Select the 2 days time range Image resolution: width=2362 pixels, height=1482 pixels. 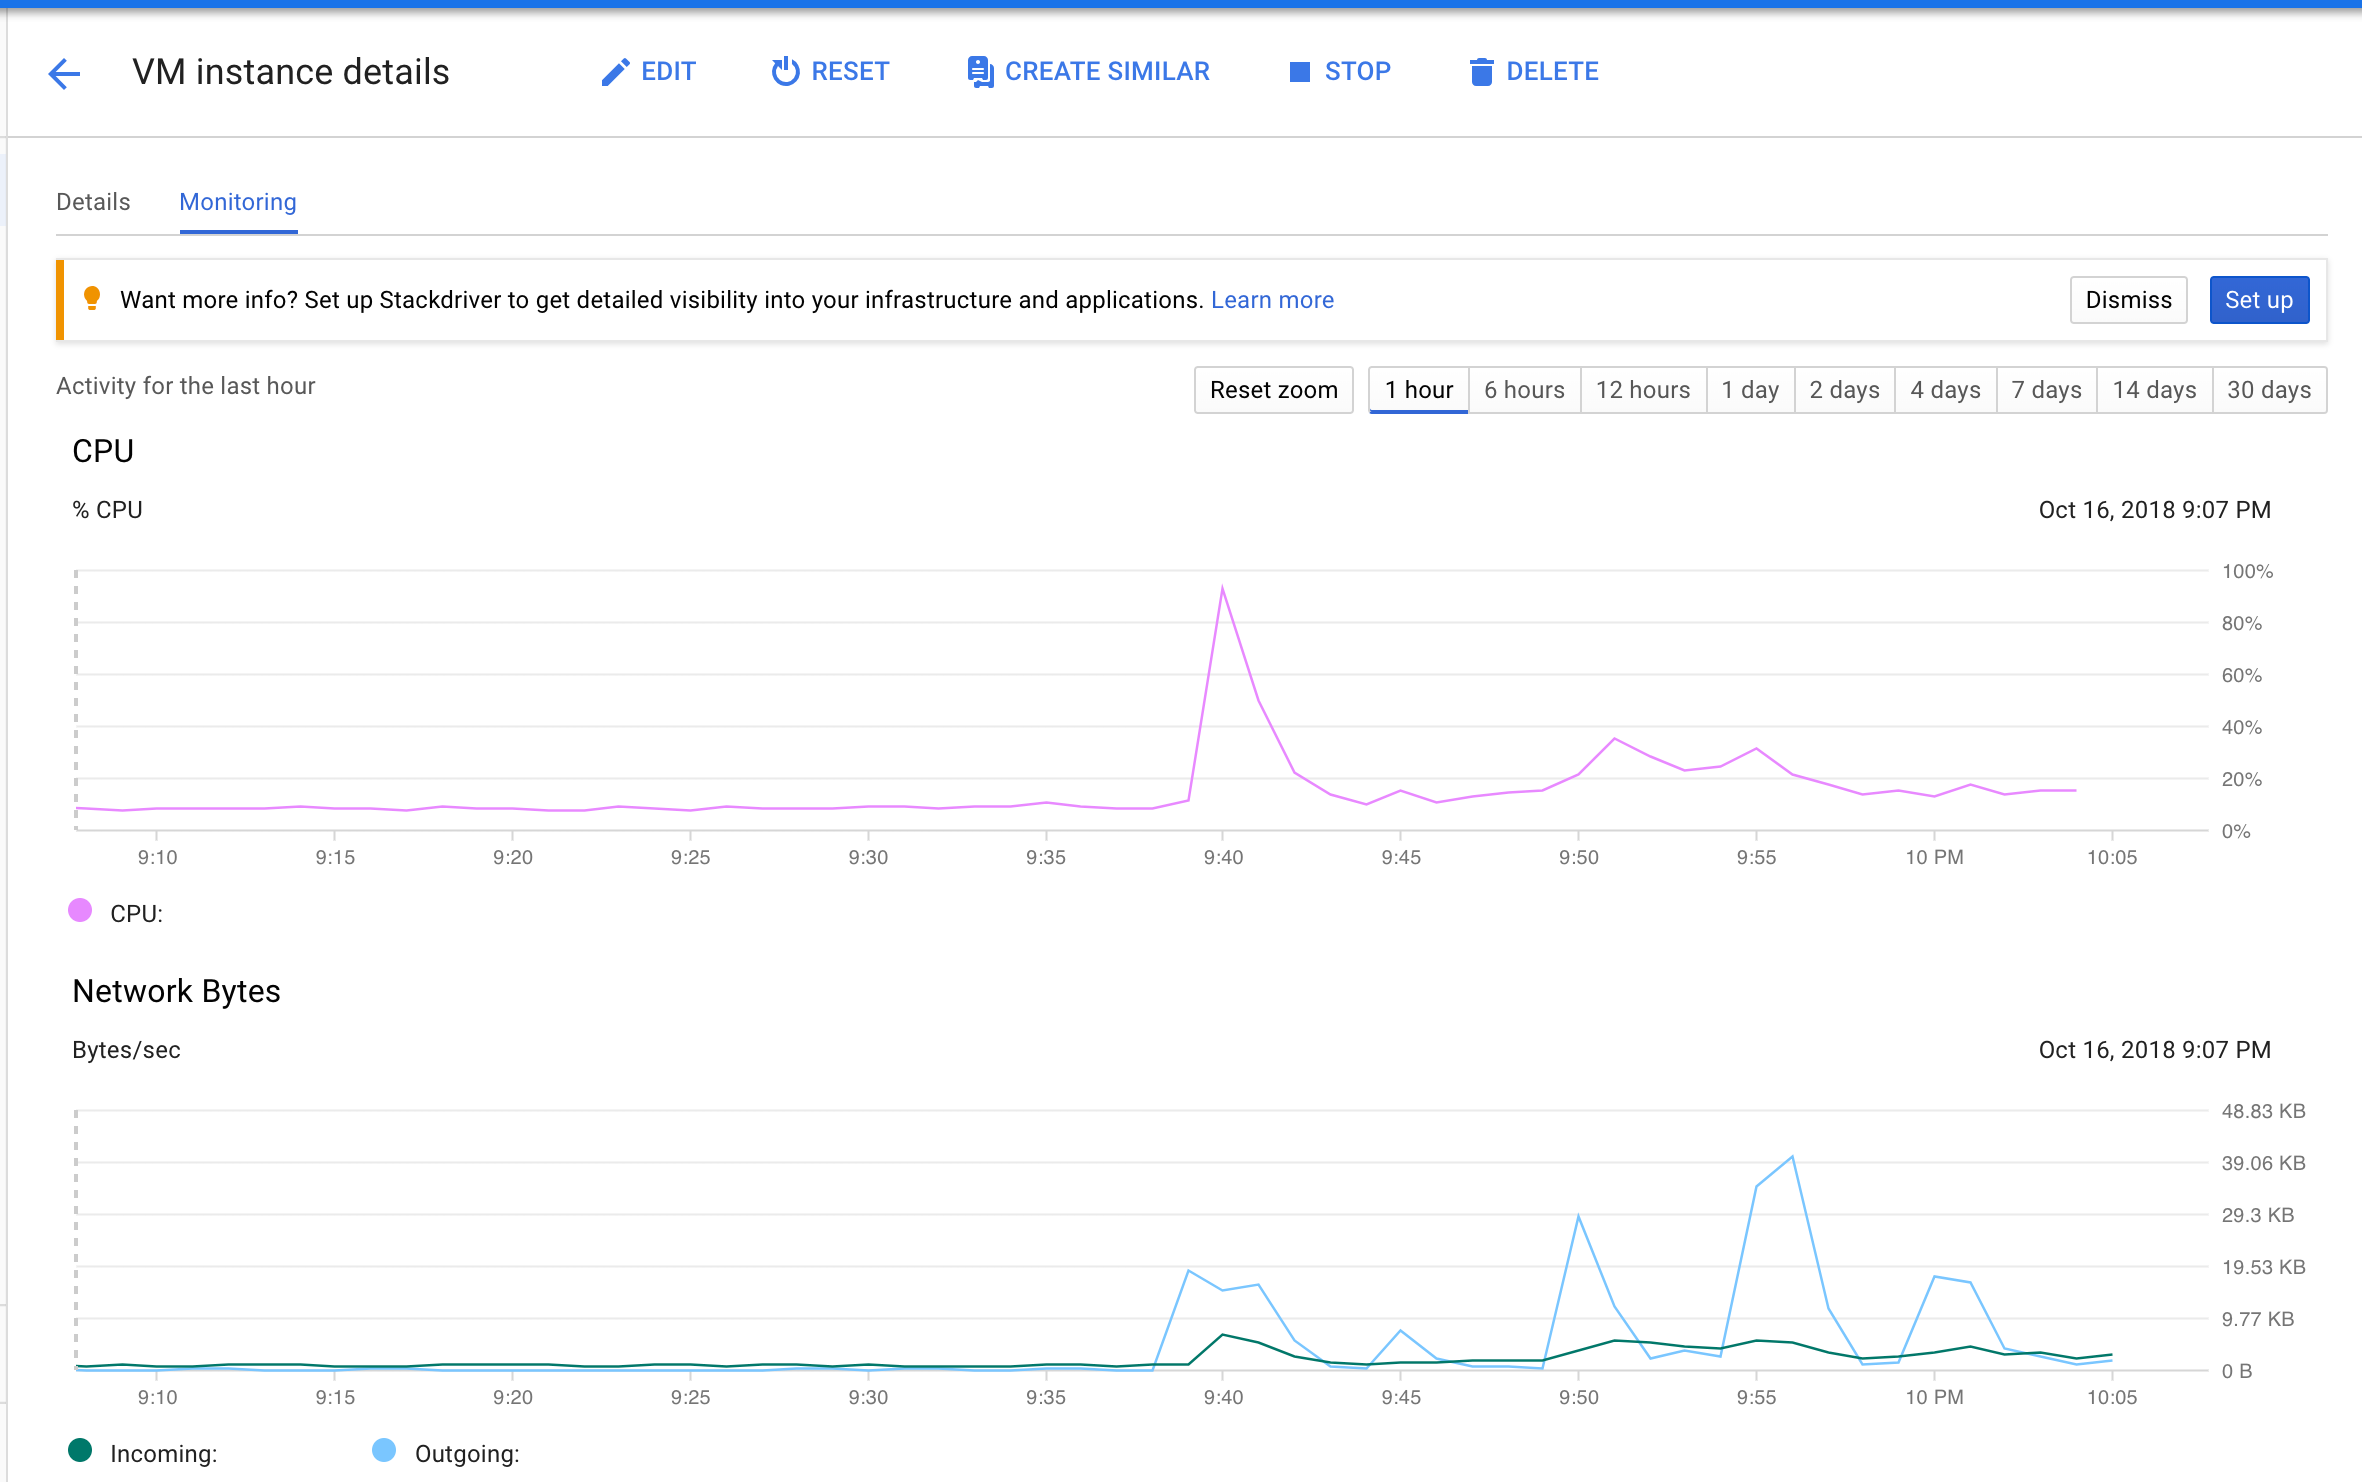coord(1844,390)
